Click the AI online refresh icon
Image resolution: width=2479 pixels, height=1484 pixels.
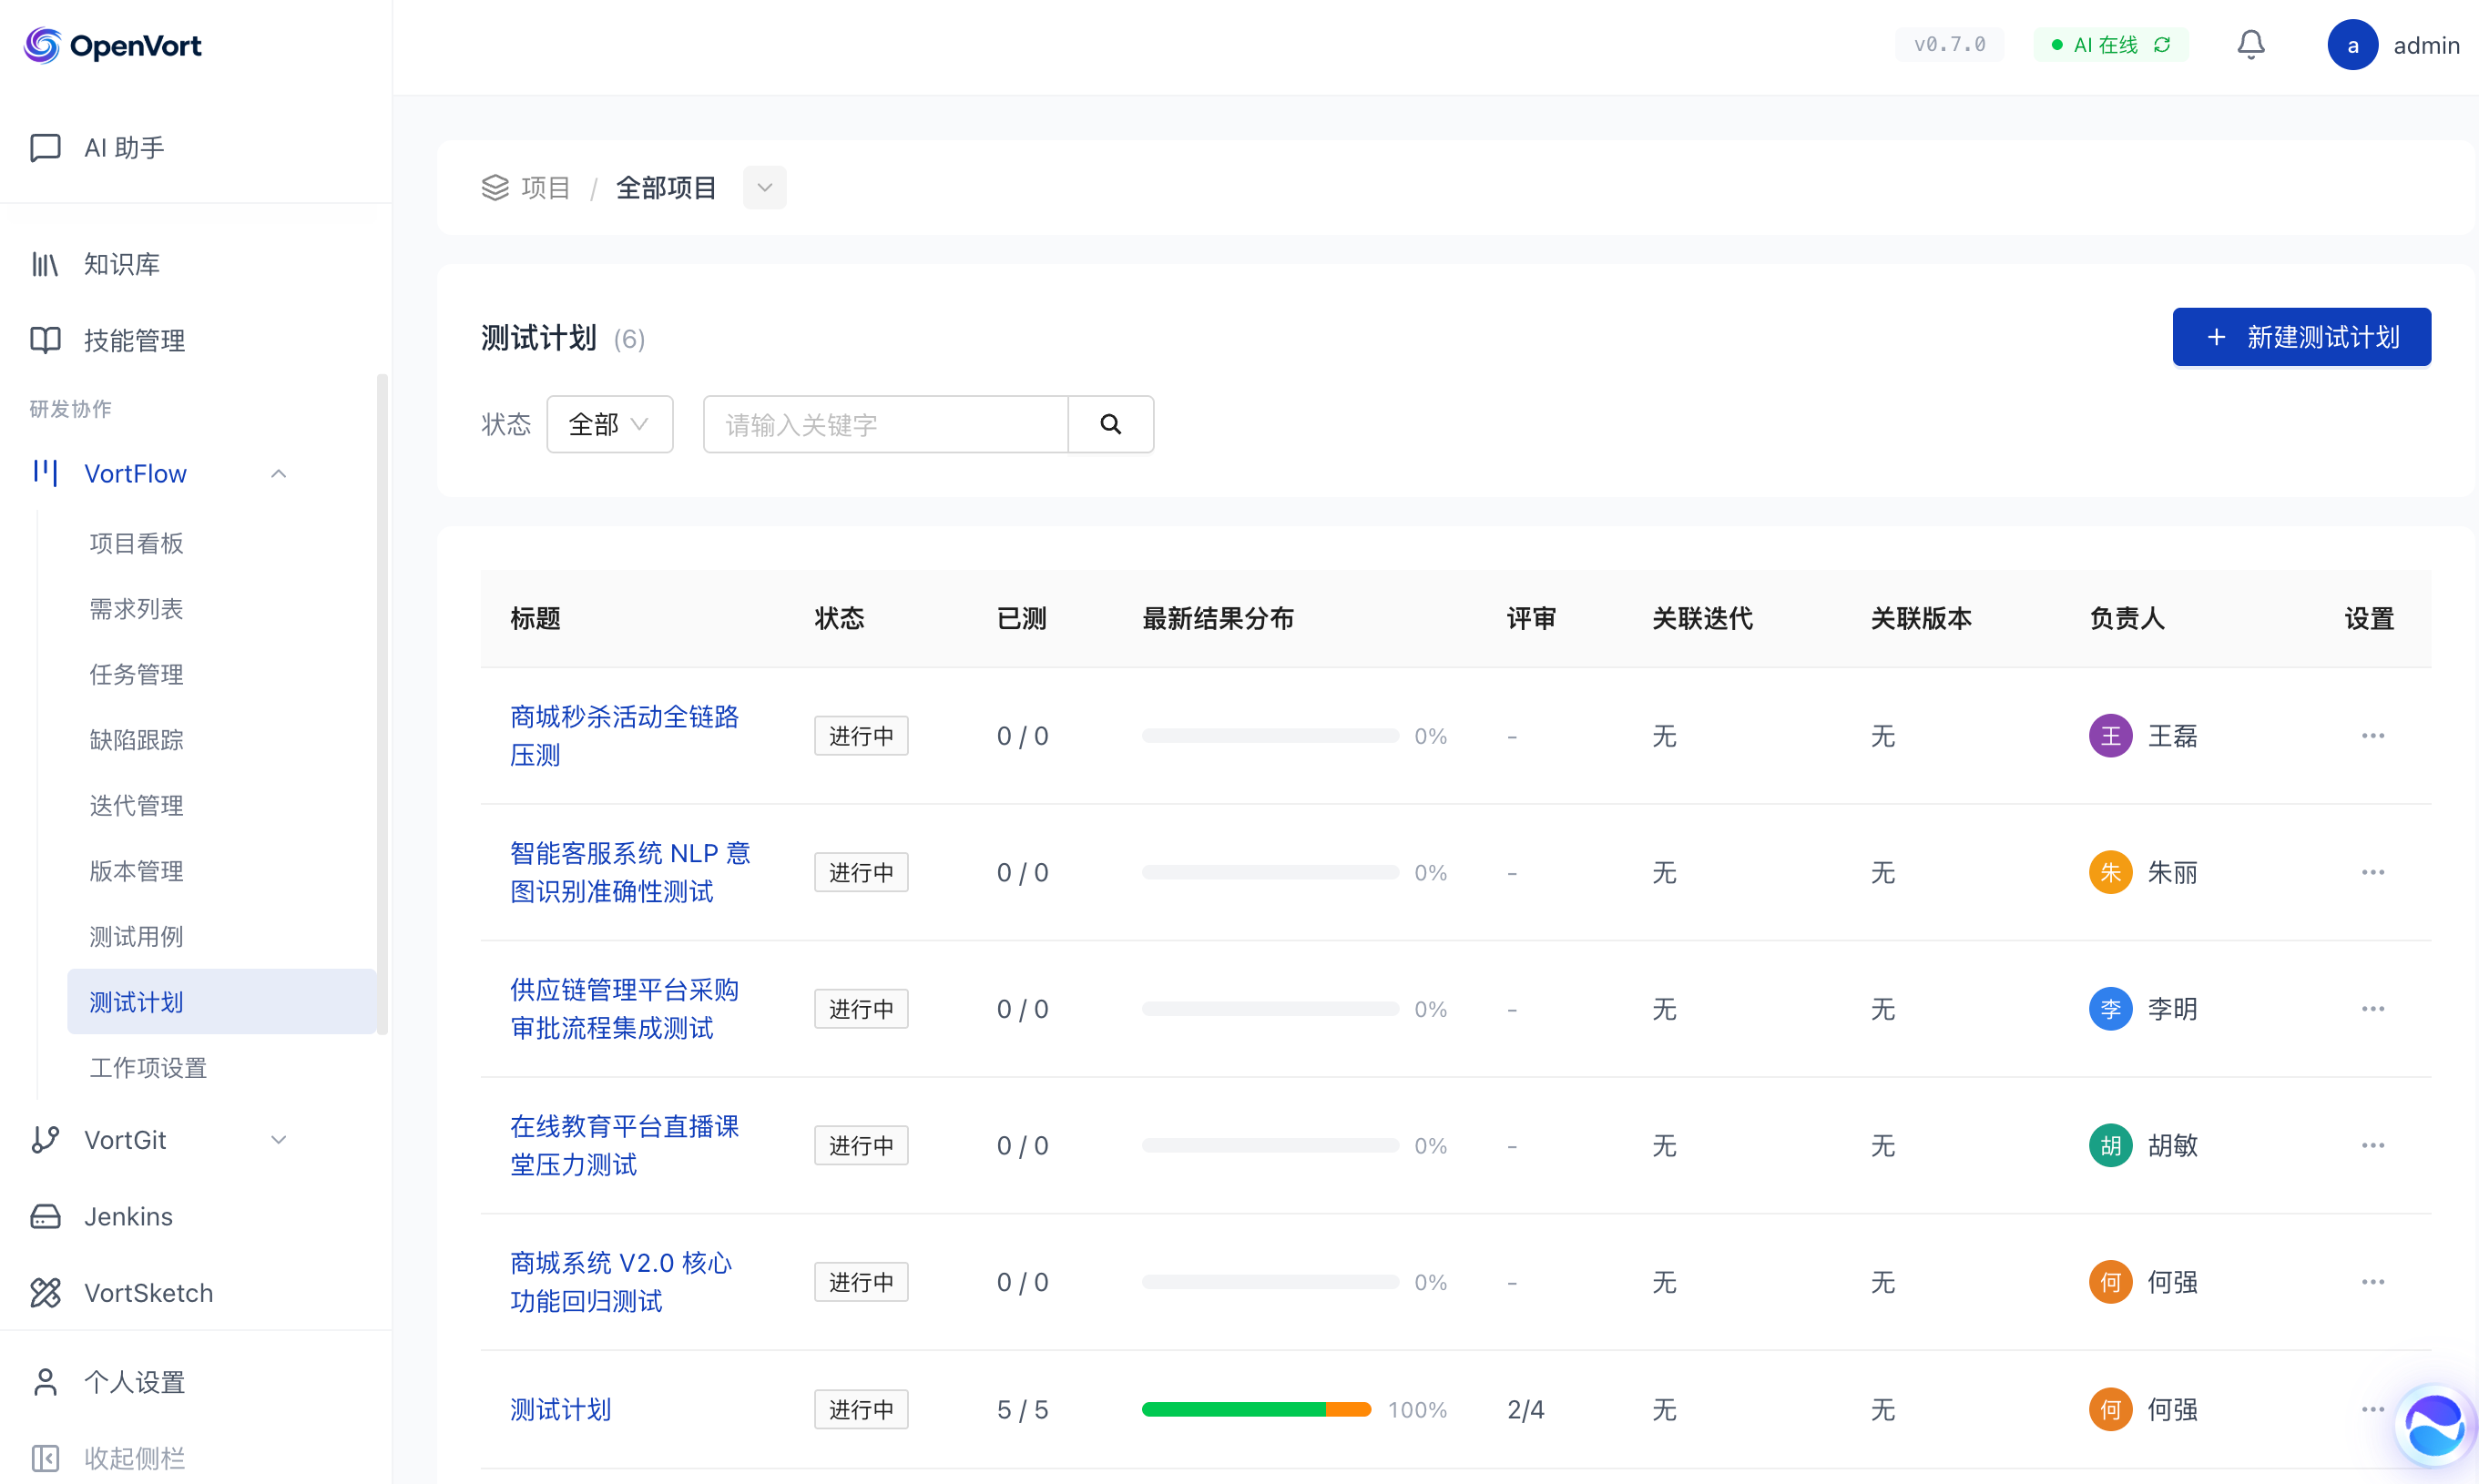(2162, 45)
